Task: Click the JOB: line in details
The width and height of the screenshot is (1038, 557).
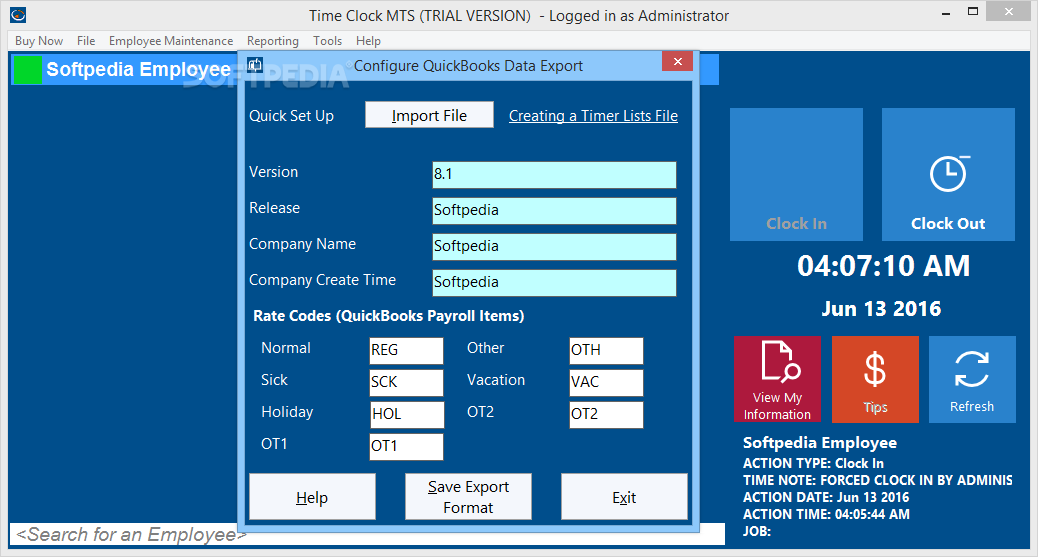Action: (757, 531)
